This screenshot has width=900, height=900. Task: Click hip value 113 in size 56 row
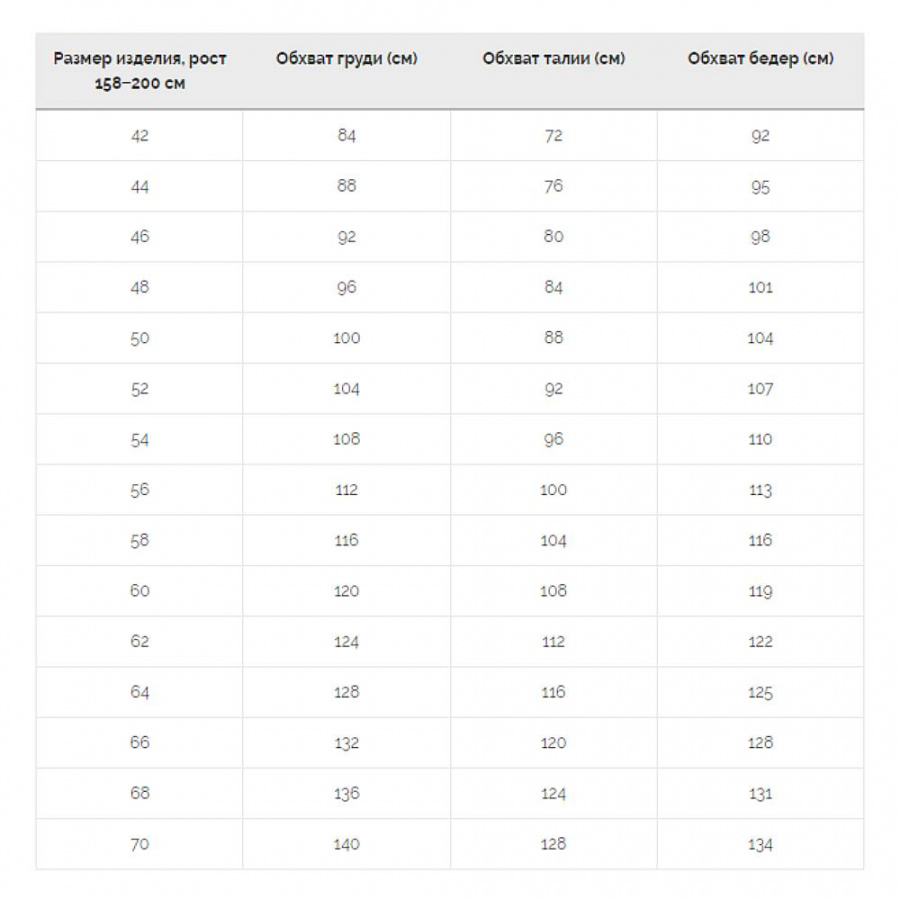[760, 490]
